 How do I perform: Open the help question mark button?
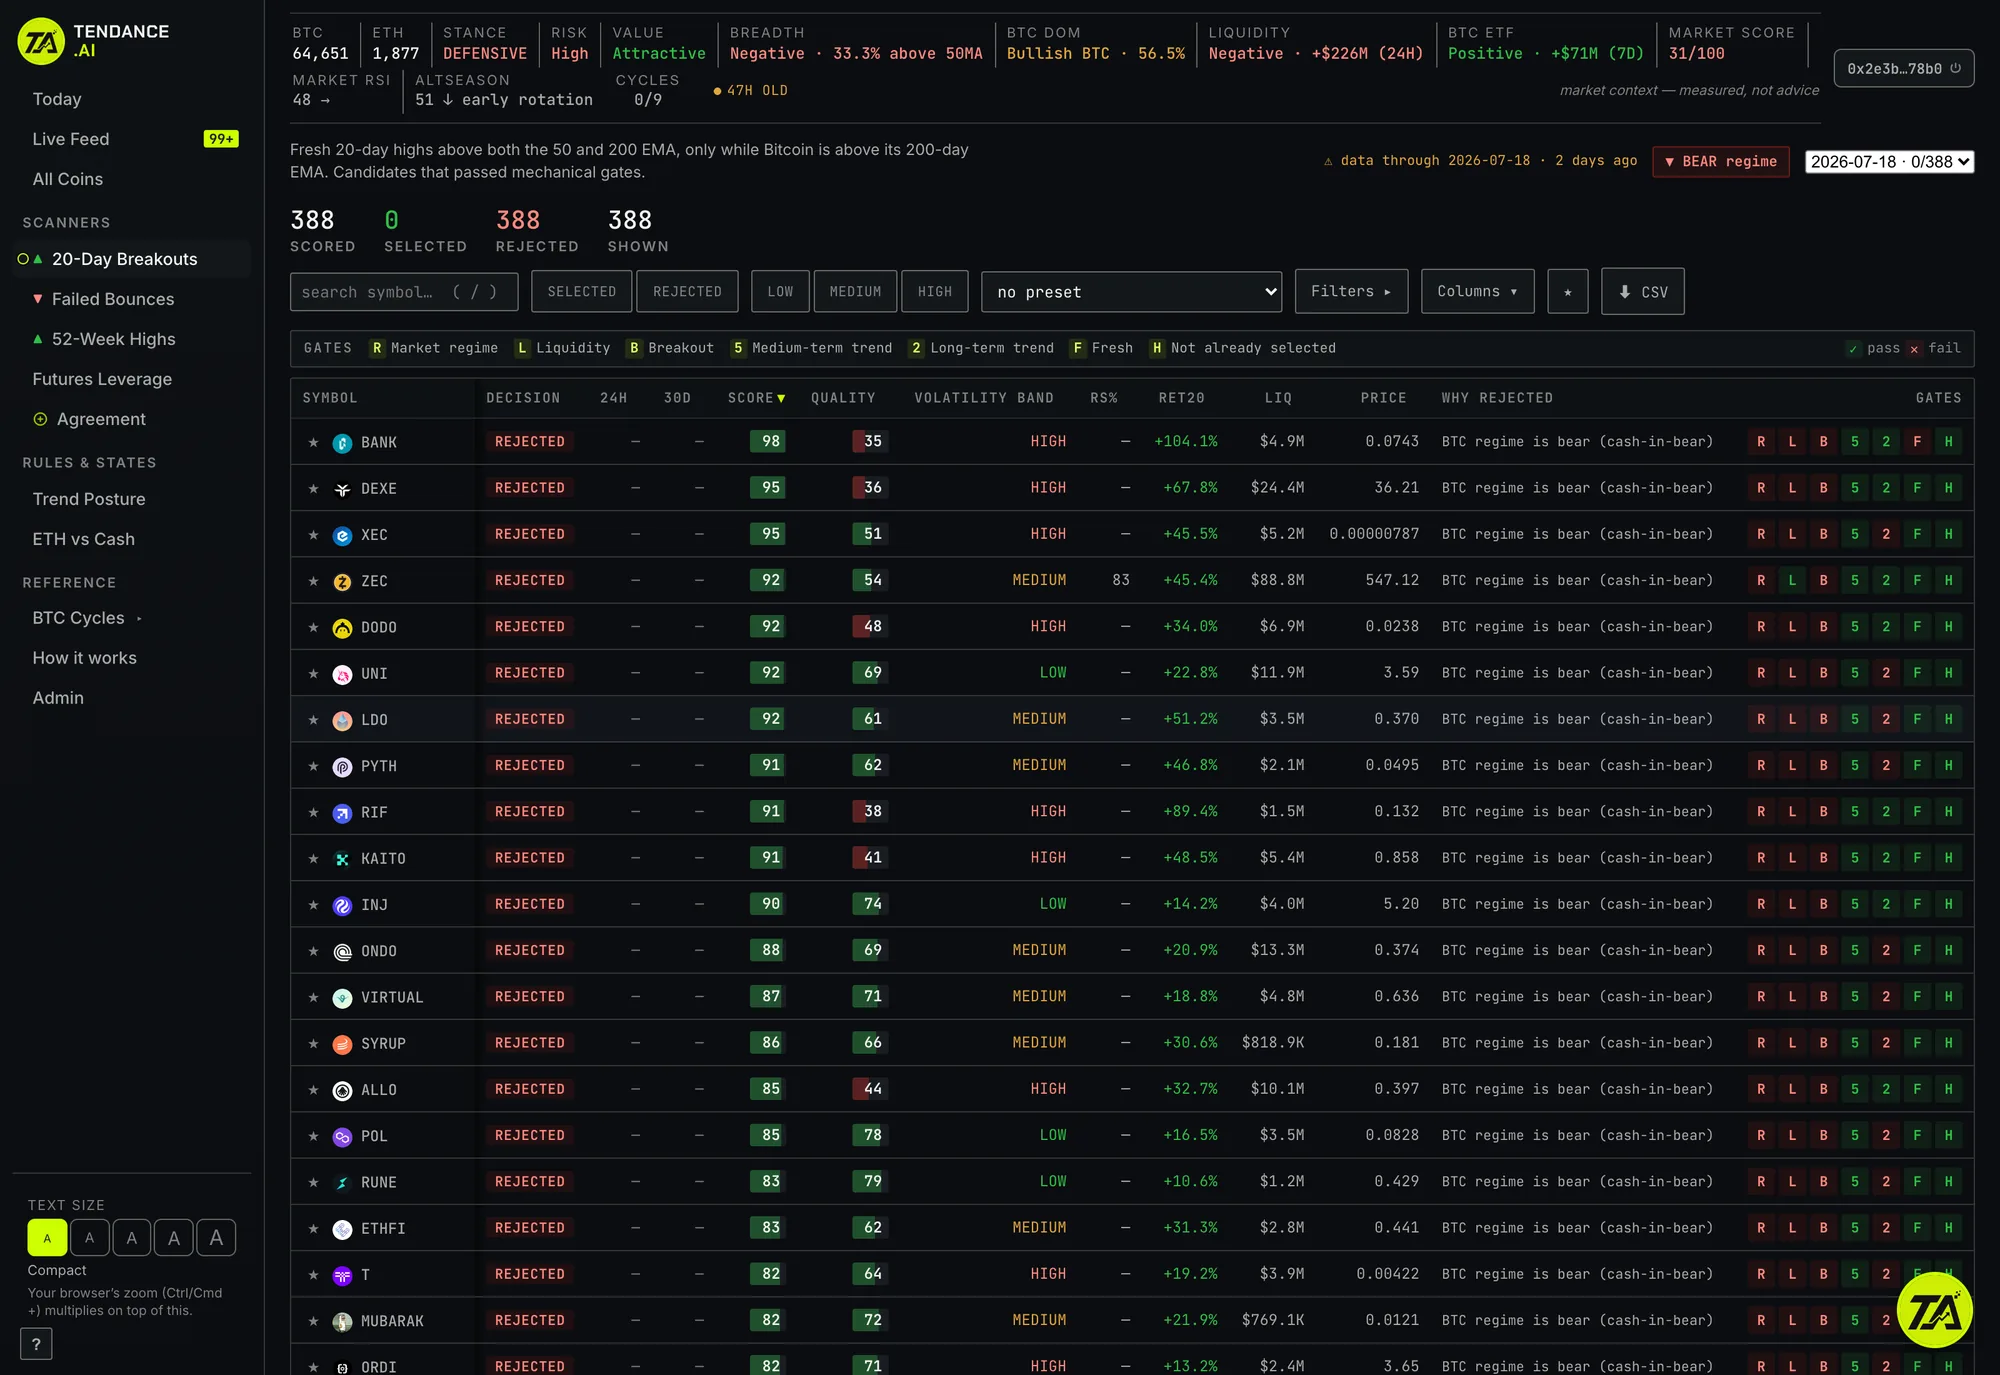pyautogui.click(x=36, y=1344)
